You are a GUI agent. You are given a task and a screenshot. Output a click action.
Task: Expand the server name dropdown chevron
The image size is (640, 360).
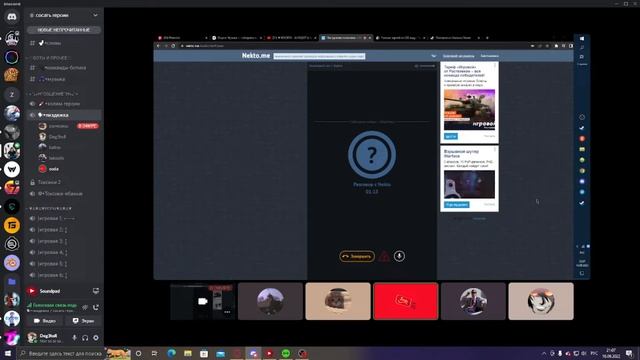point(96,16)
